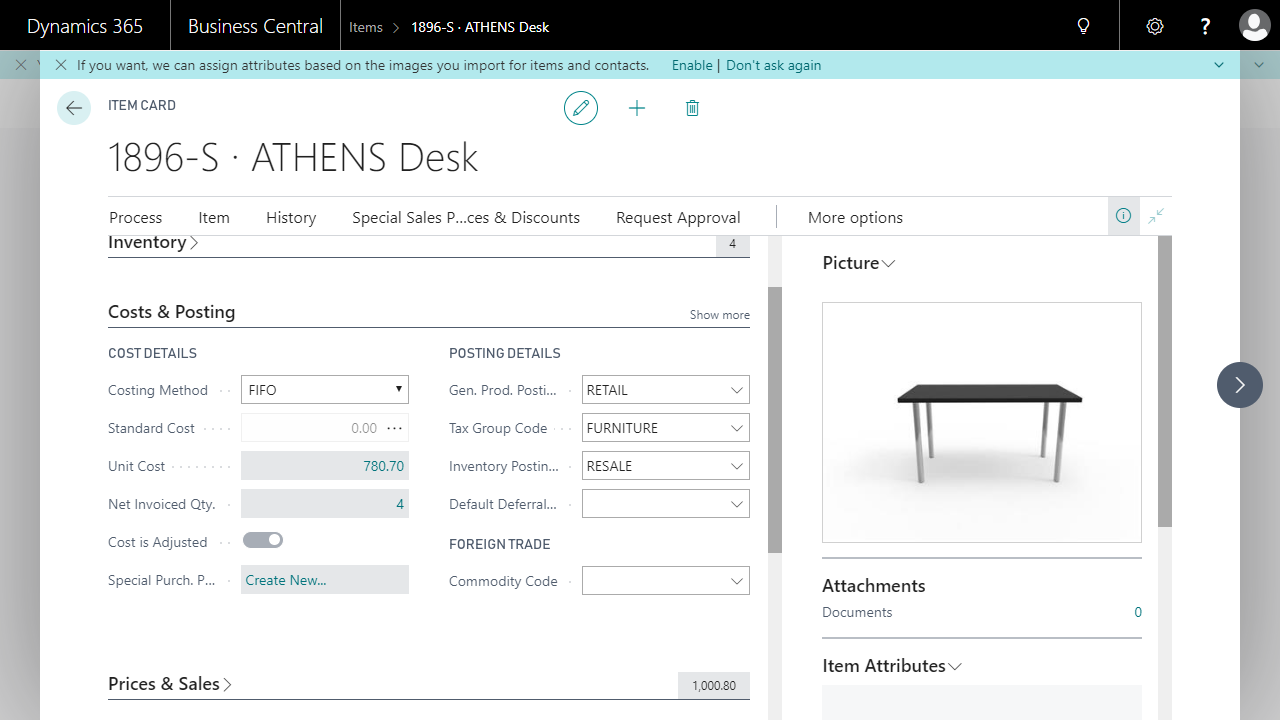Open Inventory Posting Group dropdown
Screen dimensions: 1280x720
[x=737, y=466]
